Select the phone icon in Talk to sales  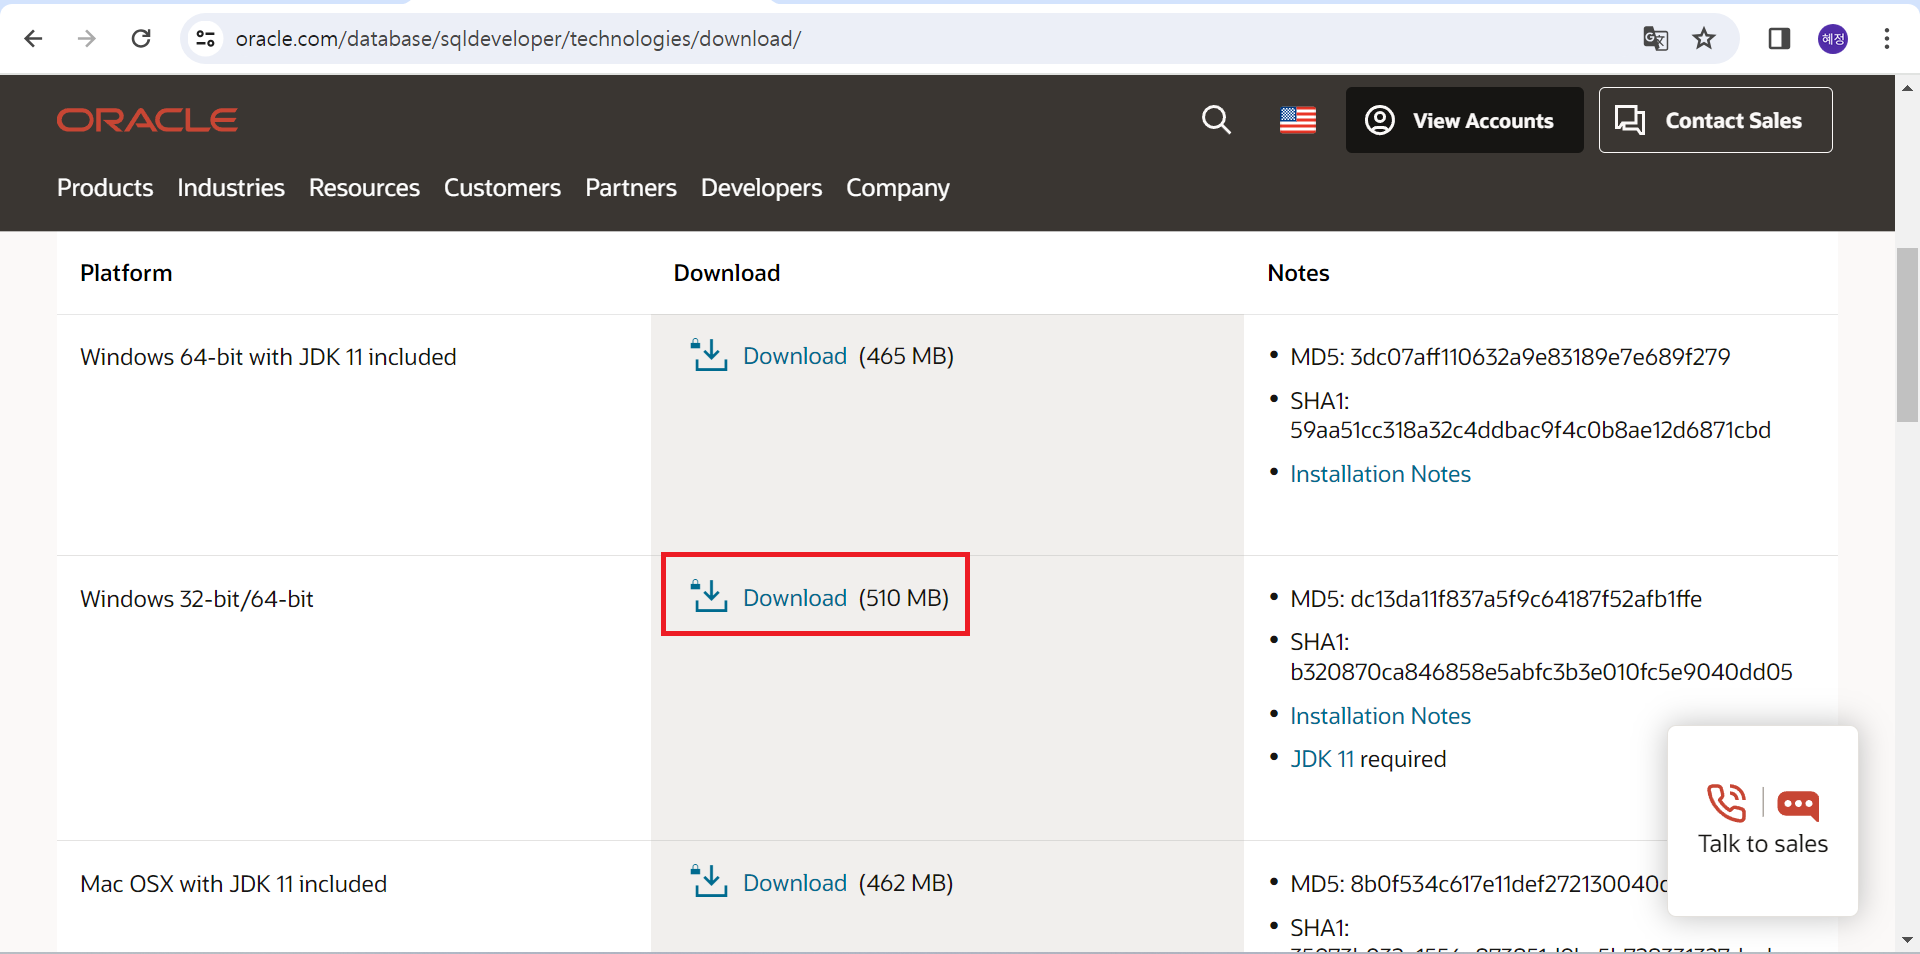[x=1727, y=803]
